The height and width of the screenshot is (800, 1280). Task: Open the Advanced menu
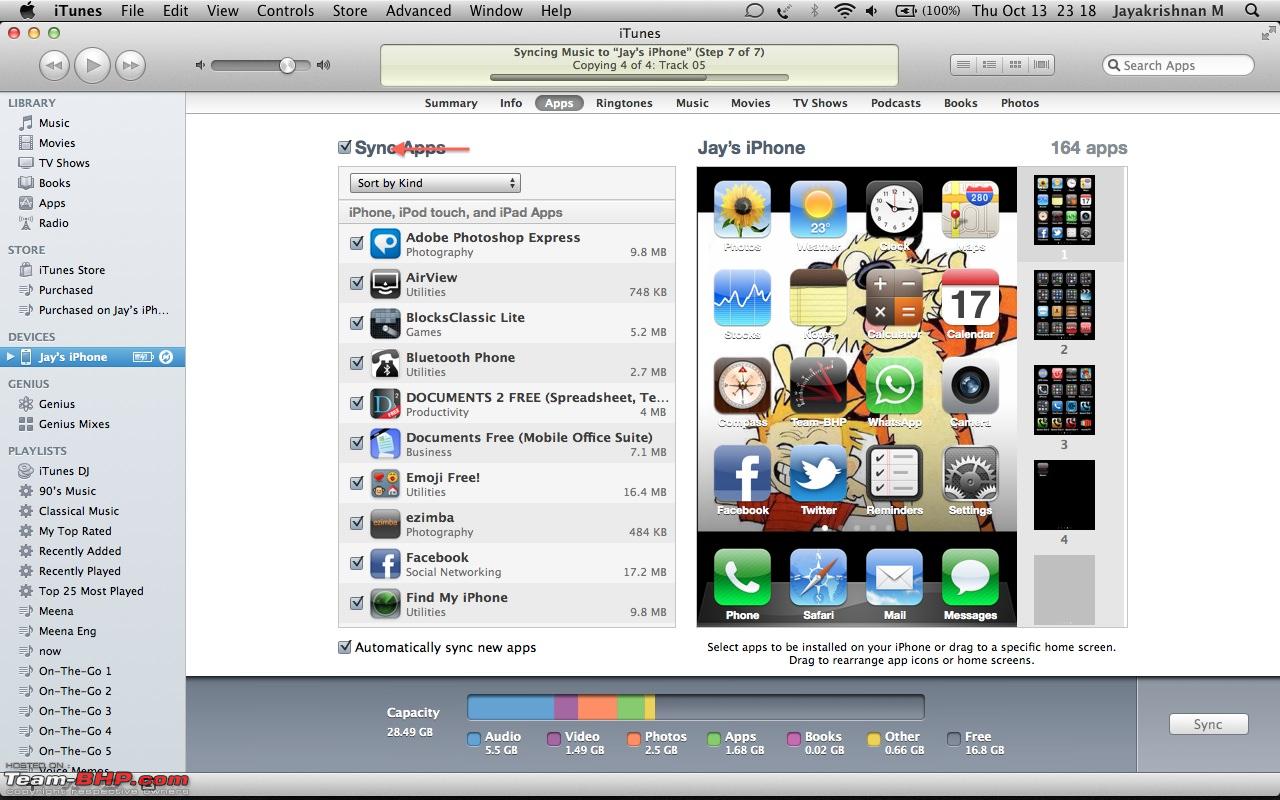pos(418,11)
